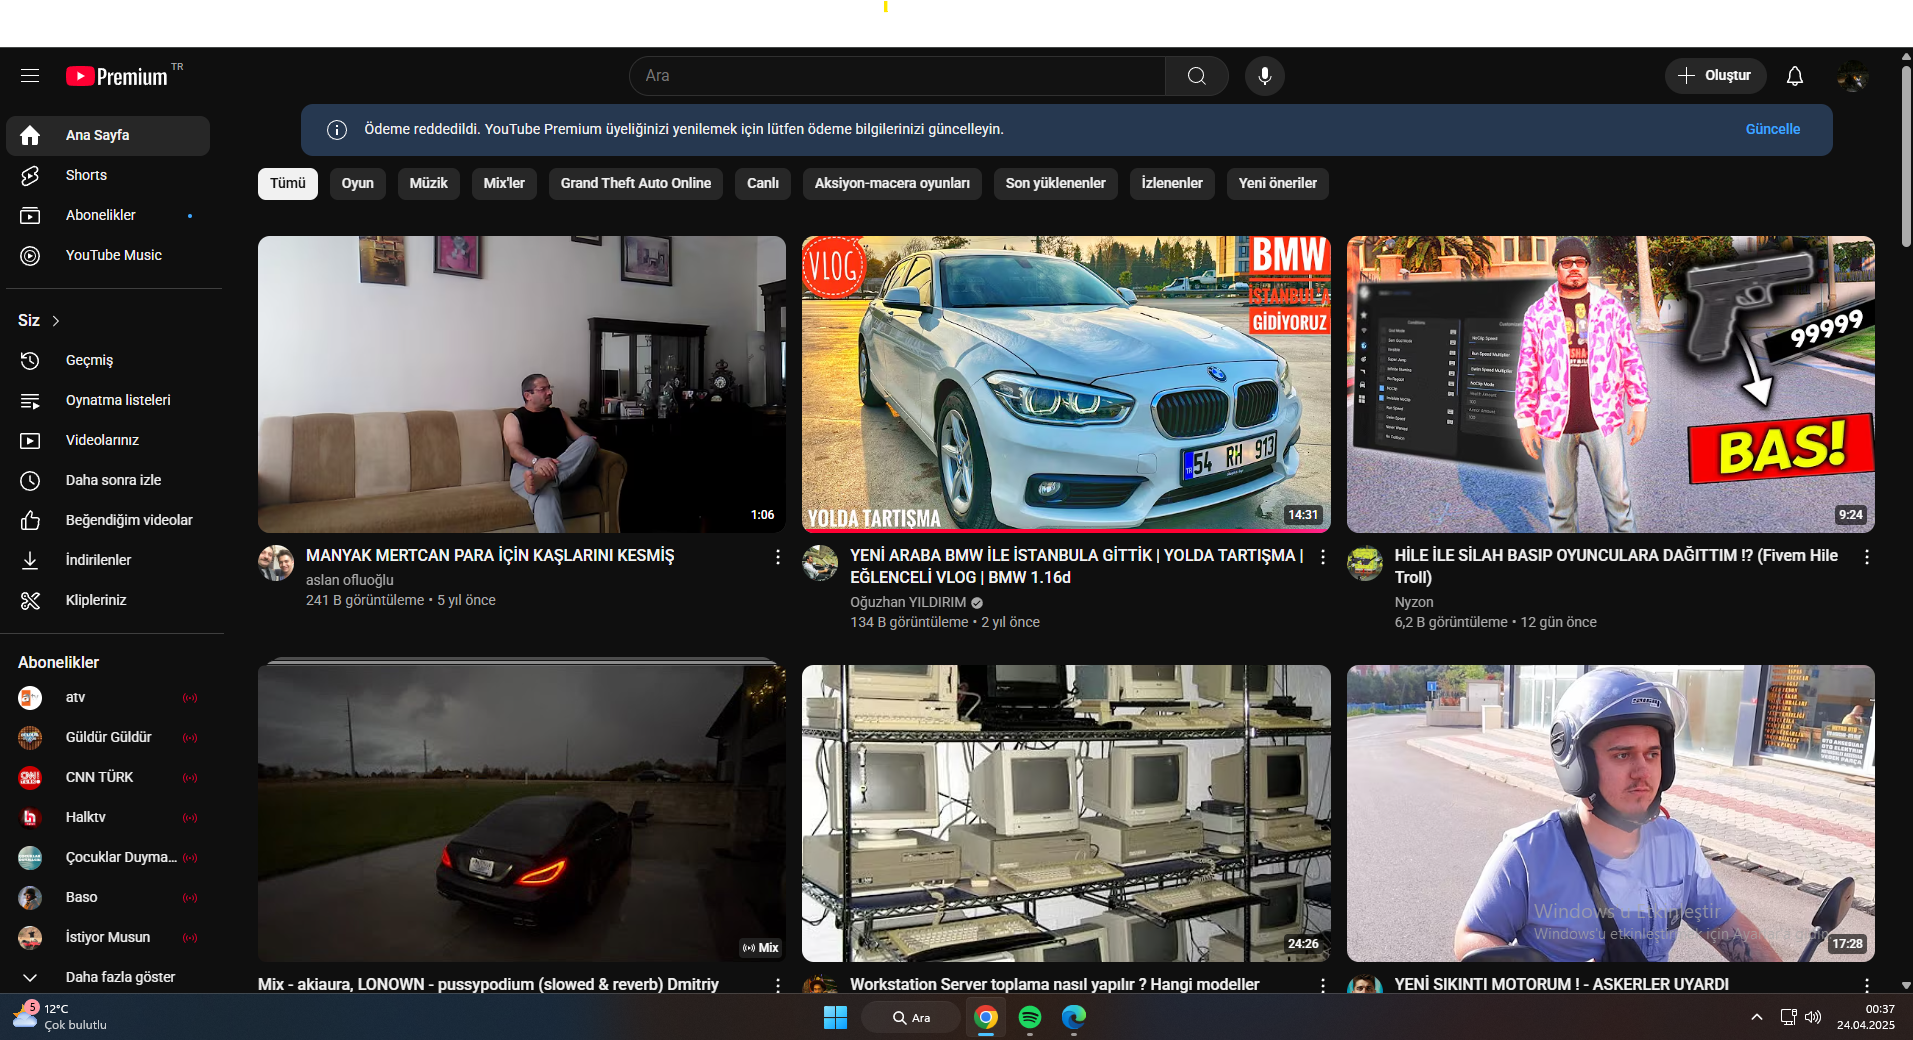Open YouTube Music from sidebar

pos(108,255)
